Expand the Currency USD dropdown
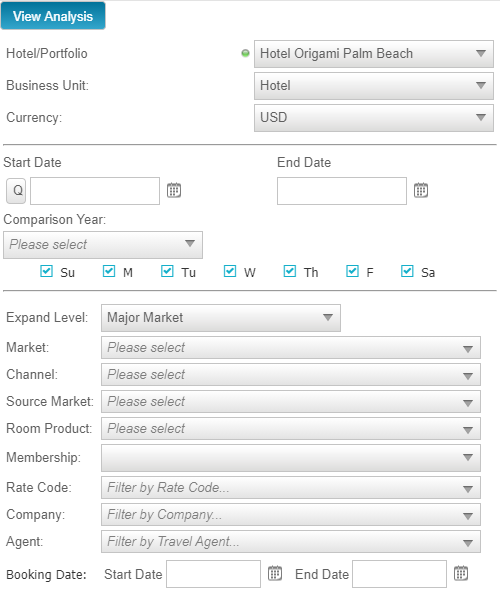Screen dimensions: 500x594 [x=374, y=118]
